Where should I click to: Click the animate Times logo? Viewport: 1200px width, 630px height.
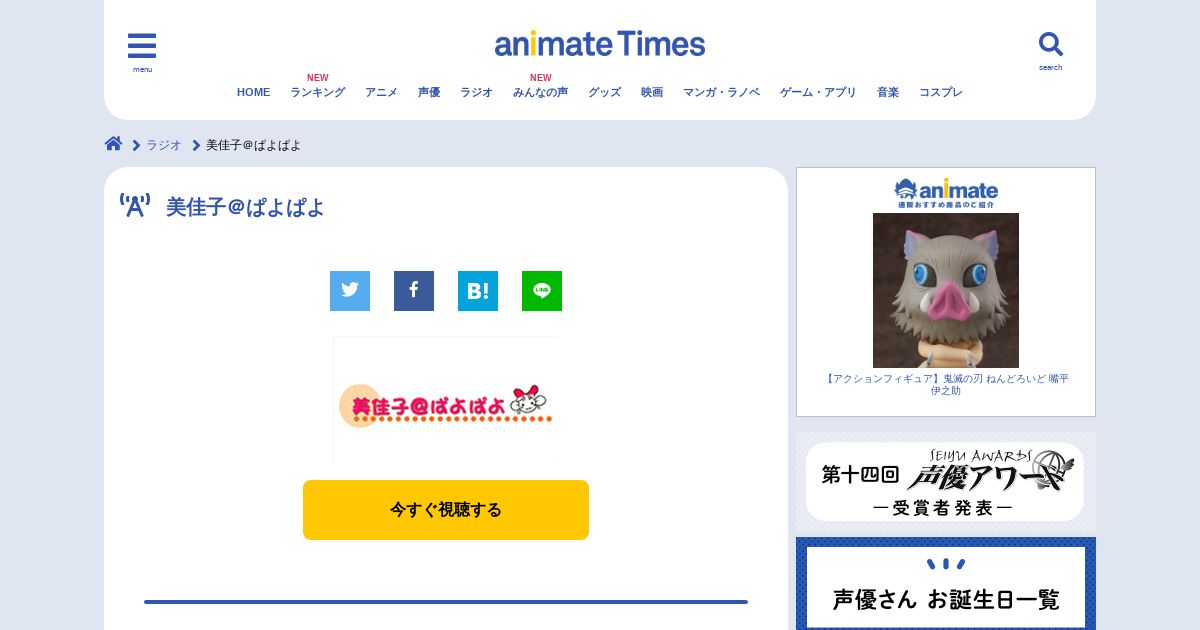[x=600, y=44]
